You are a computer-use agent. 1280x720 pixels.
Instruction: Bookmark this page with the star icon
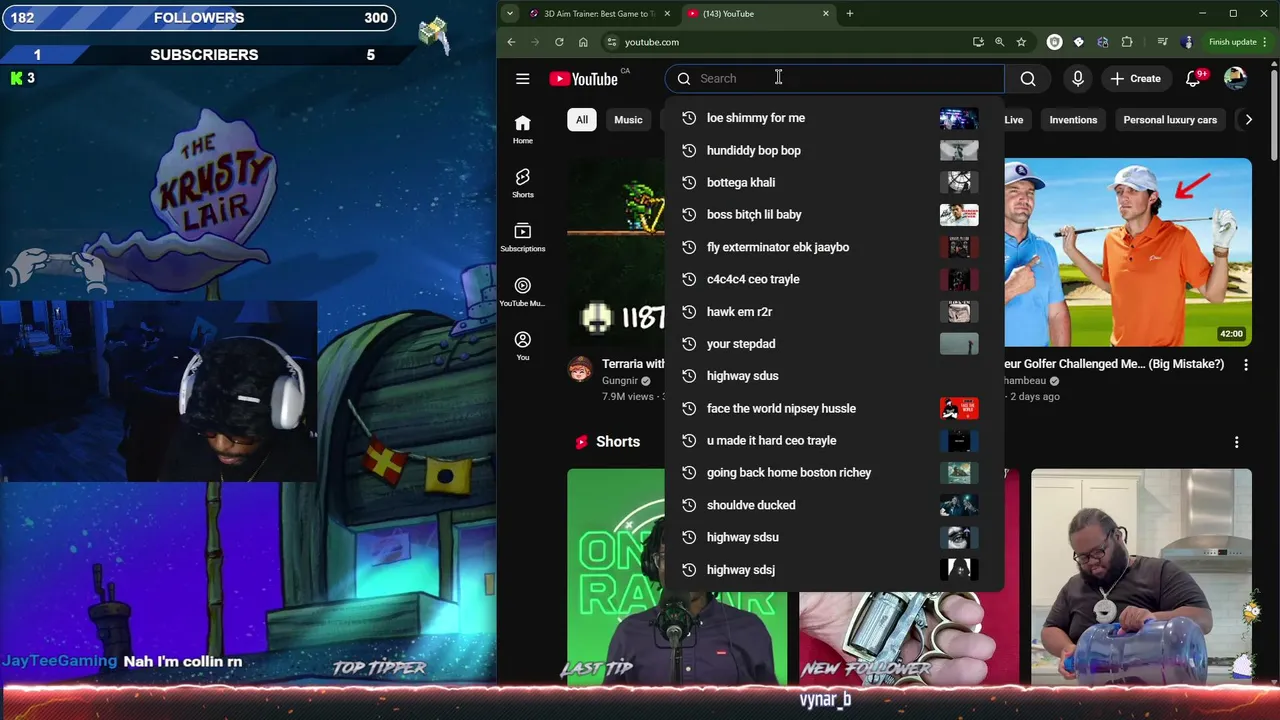coord(1021,42)
